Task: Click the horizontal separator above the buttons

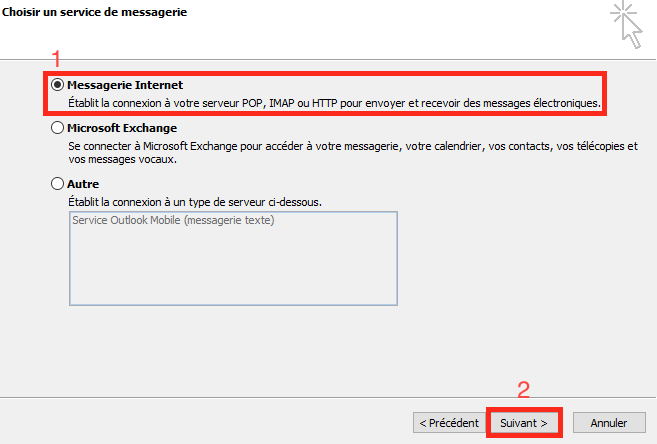Action: point(328,397)
